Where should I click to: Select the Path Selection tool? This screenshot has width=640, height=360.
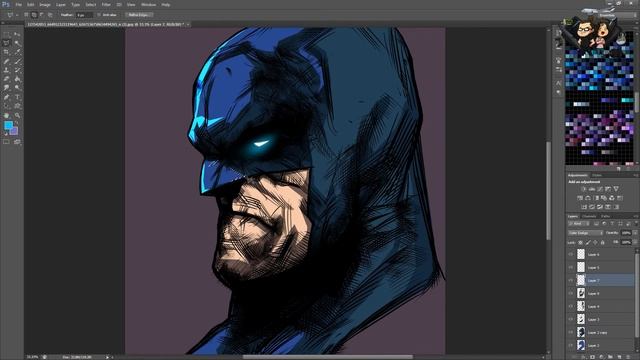point(6,106)
